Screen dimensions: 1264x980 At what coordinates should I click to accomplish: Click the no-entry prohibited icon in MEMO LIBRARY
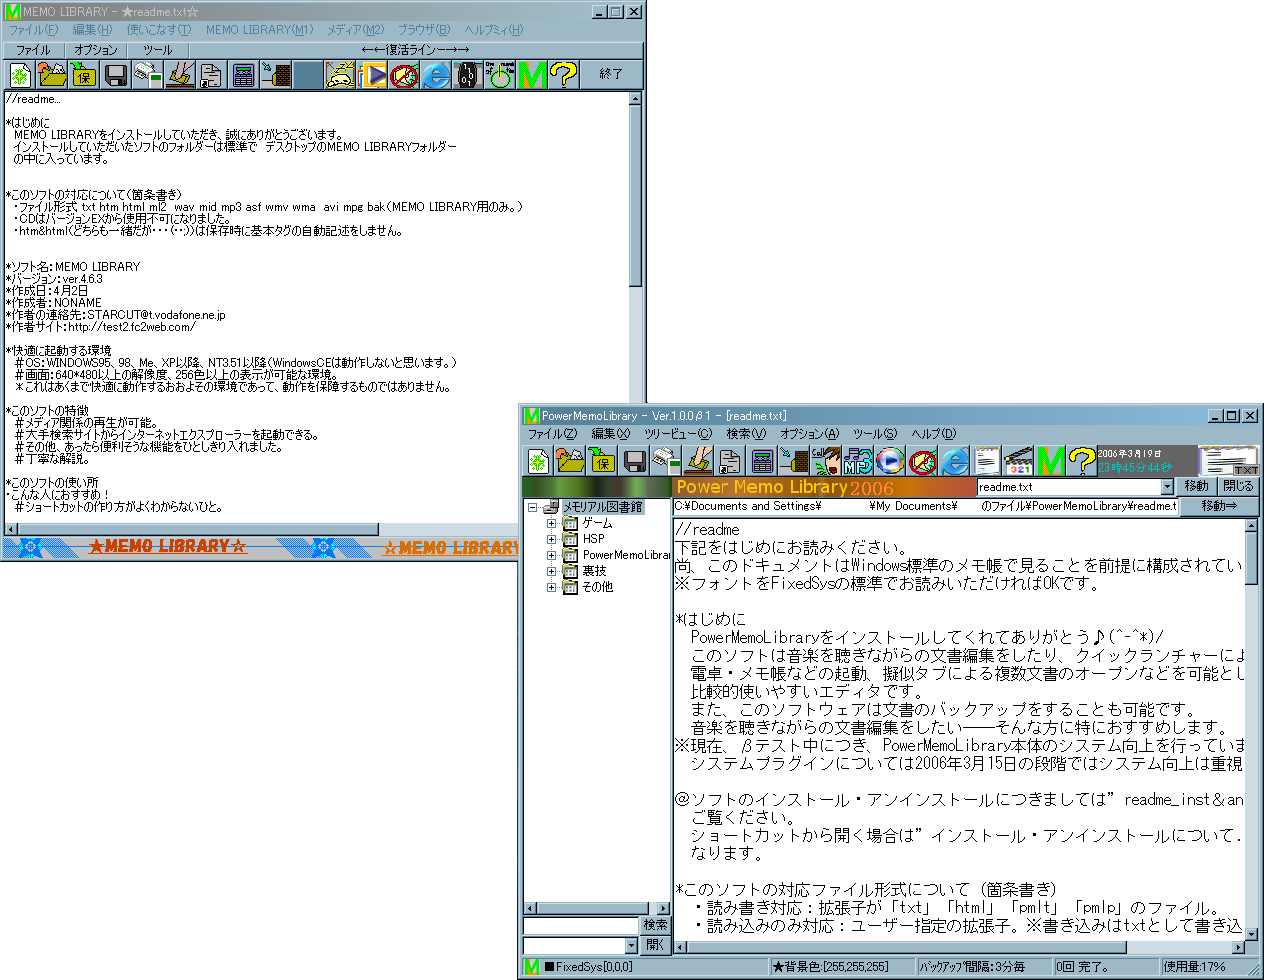pos(404,75)
